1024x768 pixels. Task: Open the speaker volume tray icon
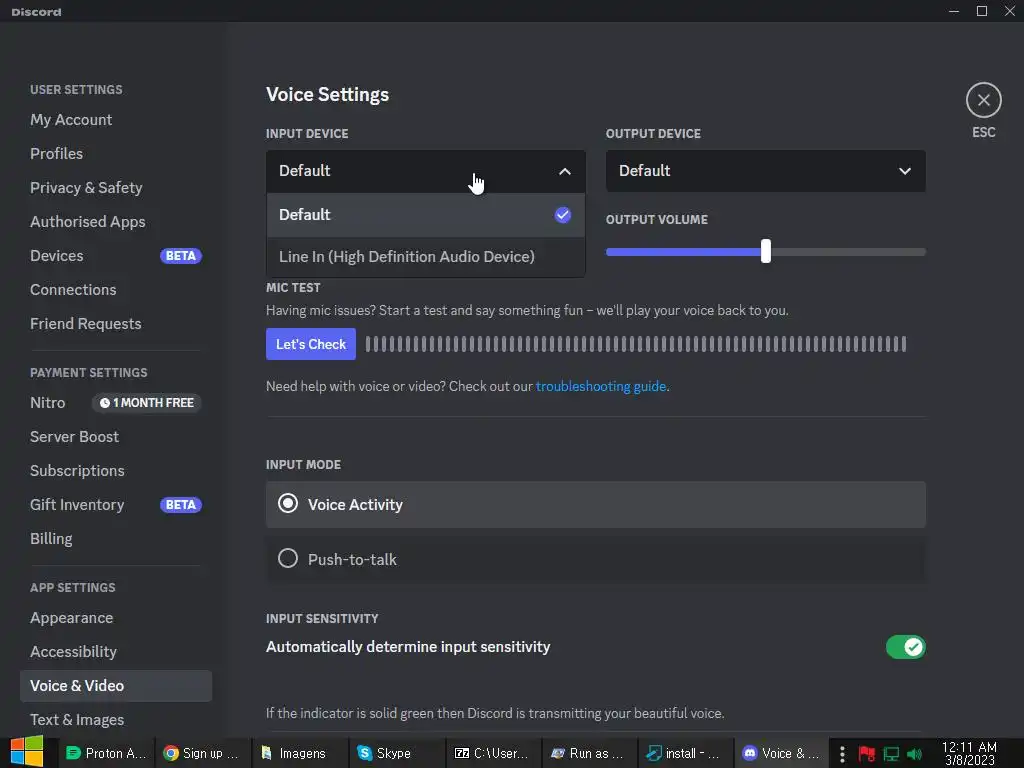point(914,754)
